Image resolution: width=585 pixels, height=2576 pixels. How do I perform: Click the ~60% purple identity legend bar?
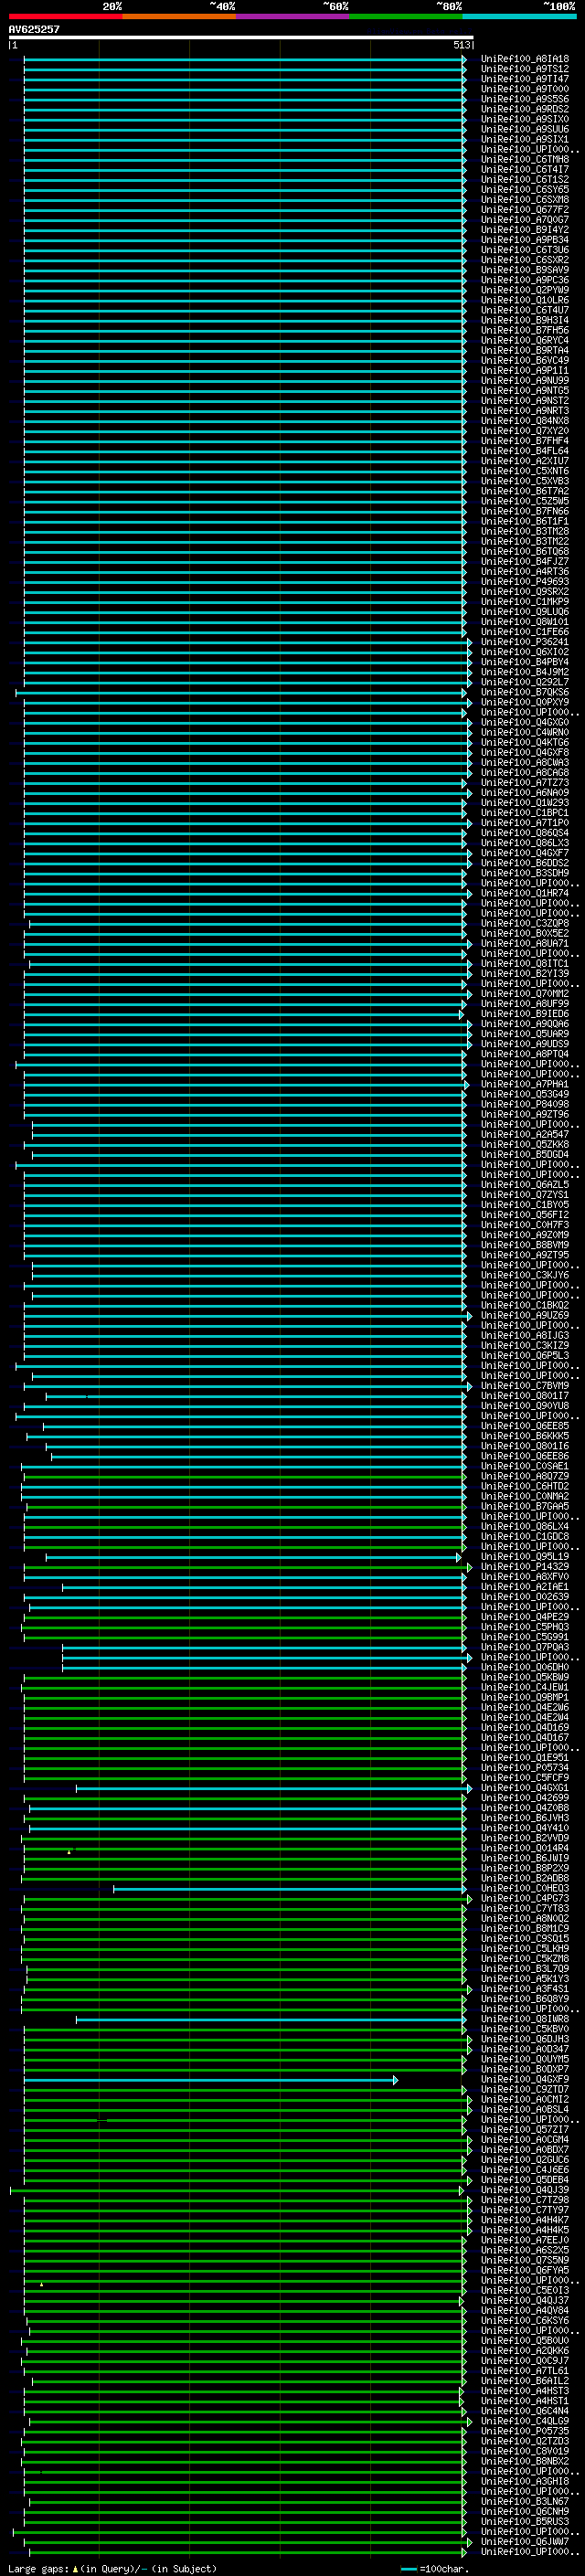293,17
